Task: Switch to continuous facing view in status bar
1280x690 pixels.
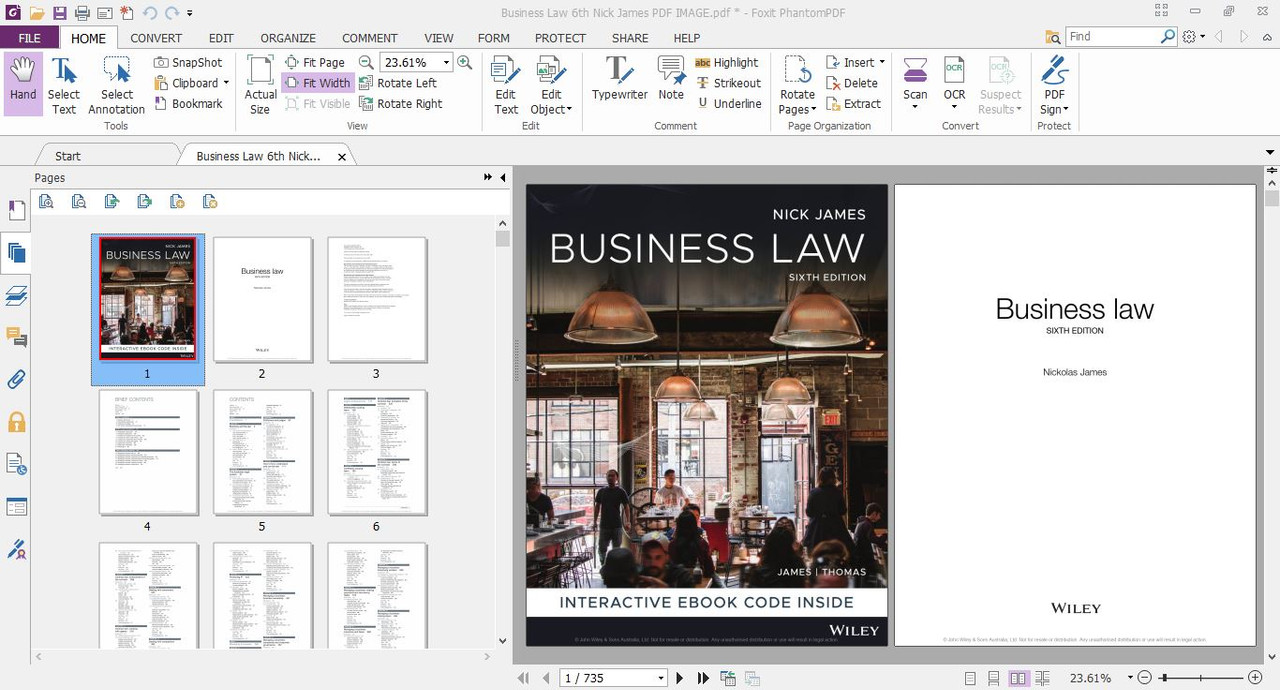Action: (1043, 678)
